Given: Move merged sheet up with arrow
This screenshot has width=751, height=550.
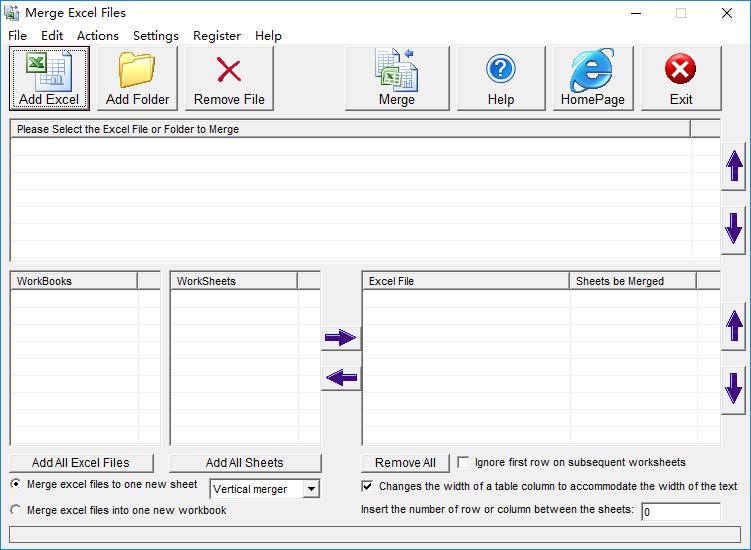Looking at the screenshot, I should [734, 327].
